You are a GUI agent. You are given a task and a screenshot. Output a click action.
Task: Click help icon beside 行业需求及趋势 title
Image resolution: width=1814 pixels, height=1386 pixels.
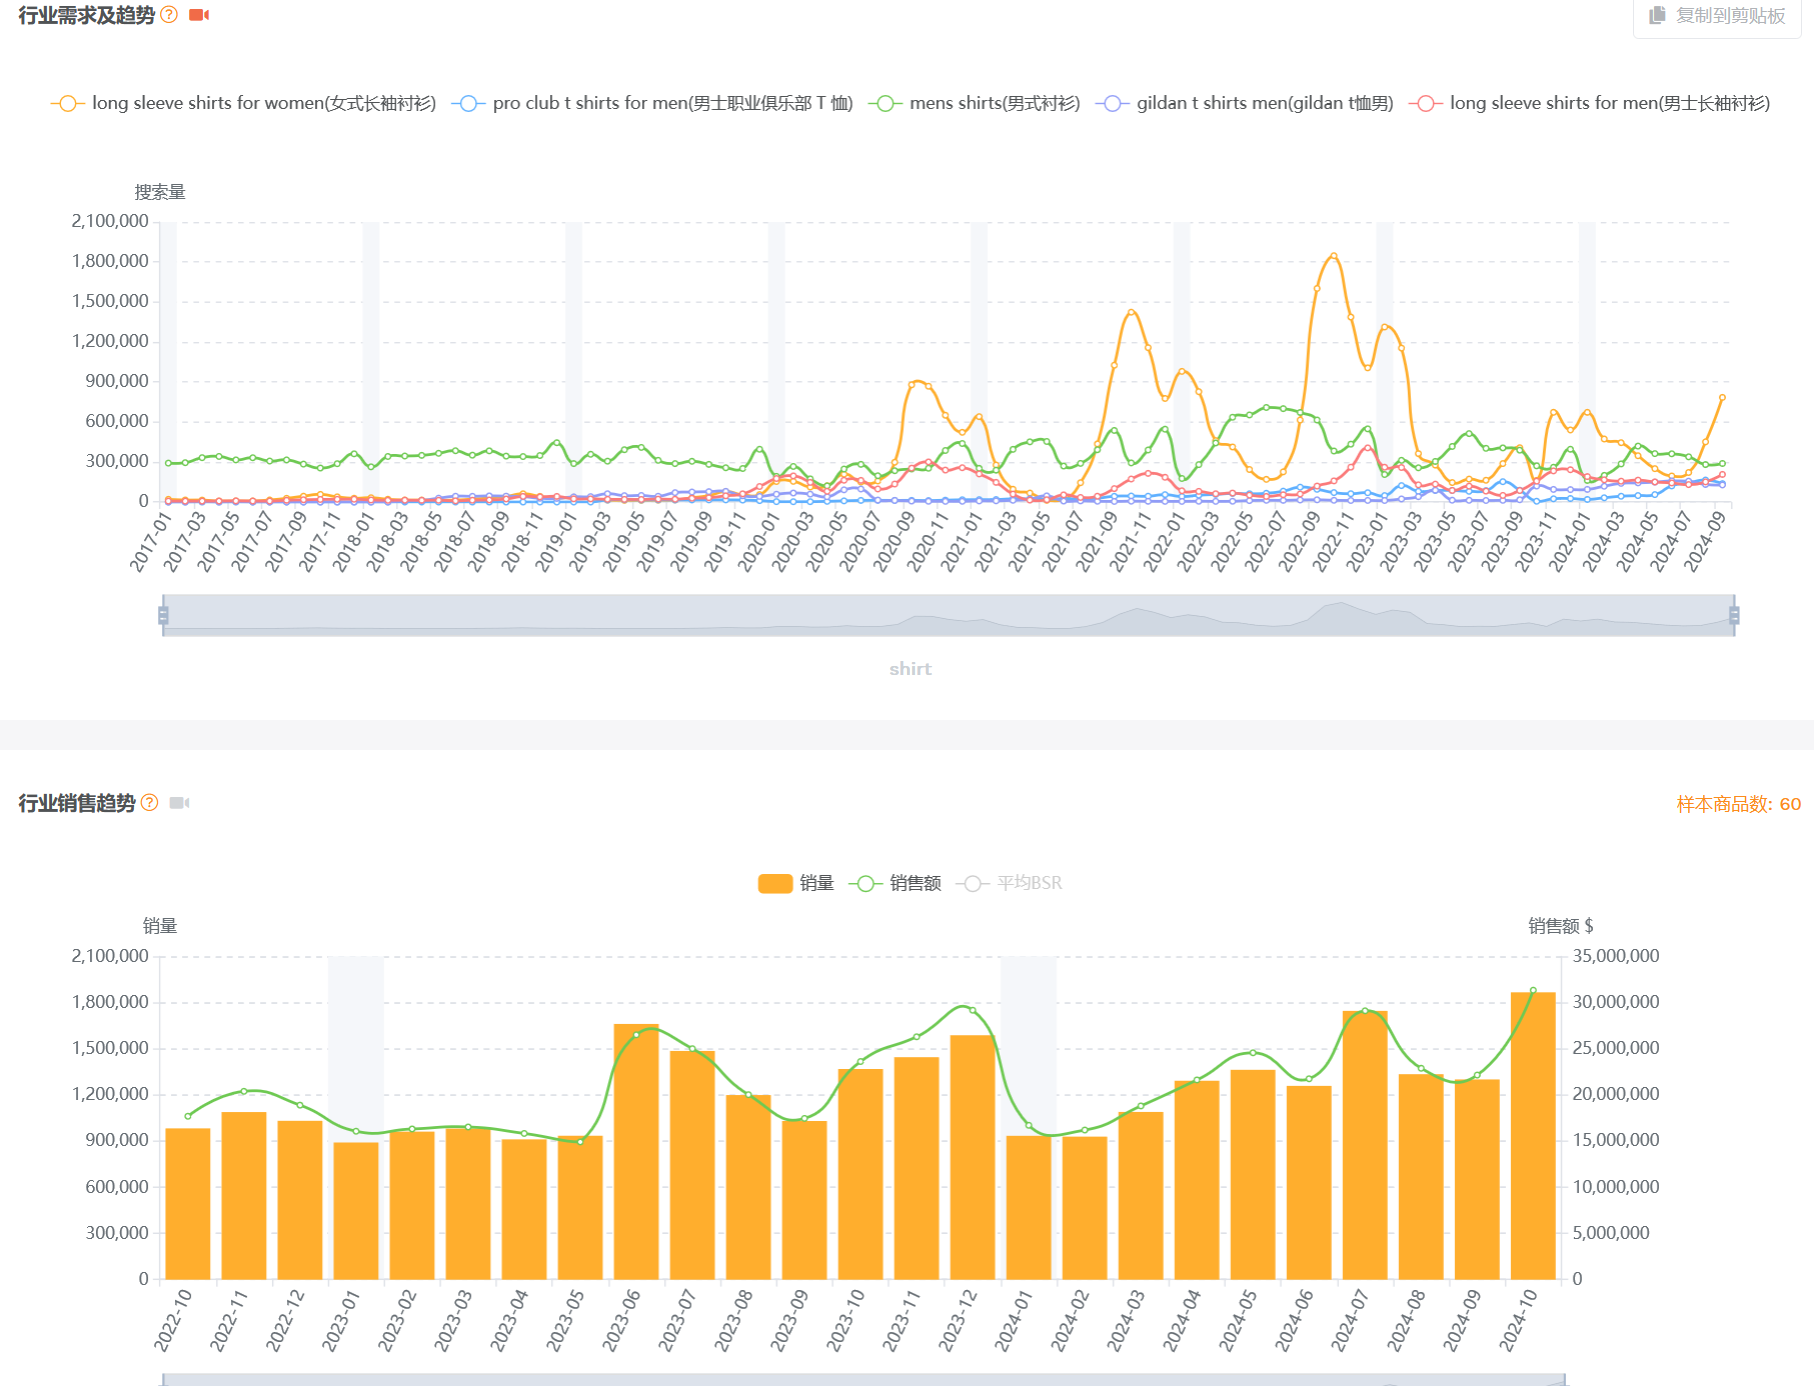pos(169,15)
